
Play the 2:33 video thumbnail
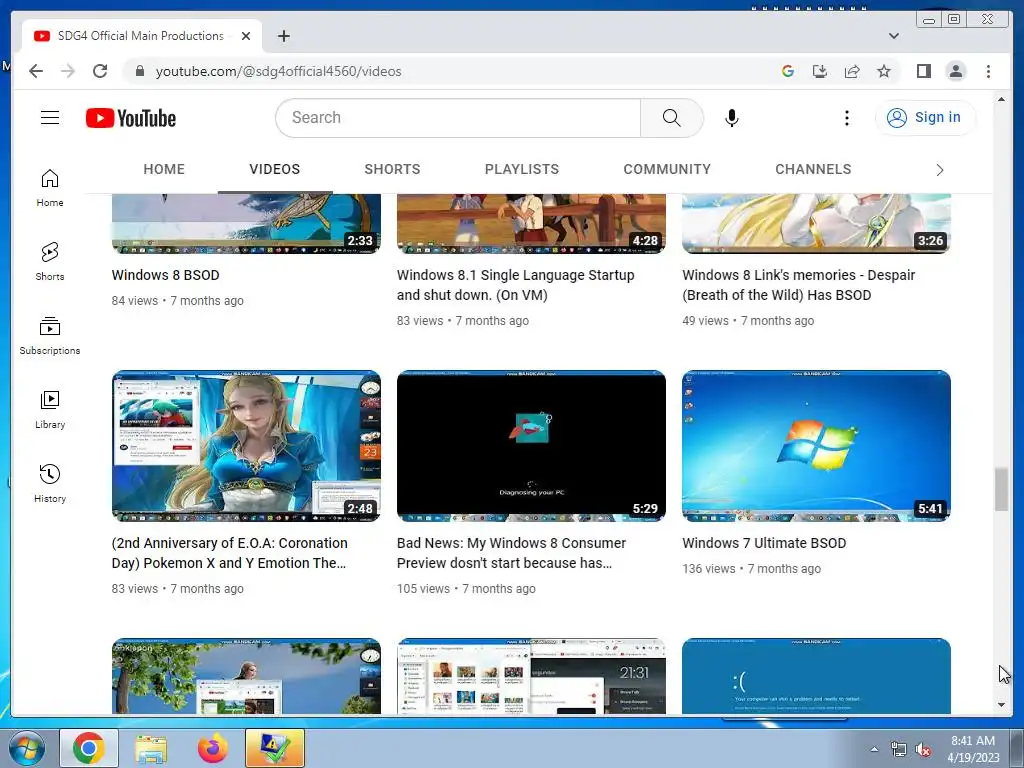[x=246, y=223]
